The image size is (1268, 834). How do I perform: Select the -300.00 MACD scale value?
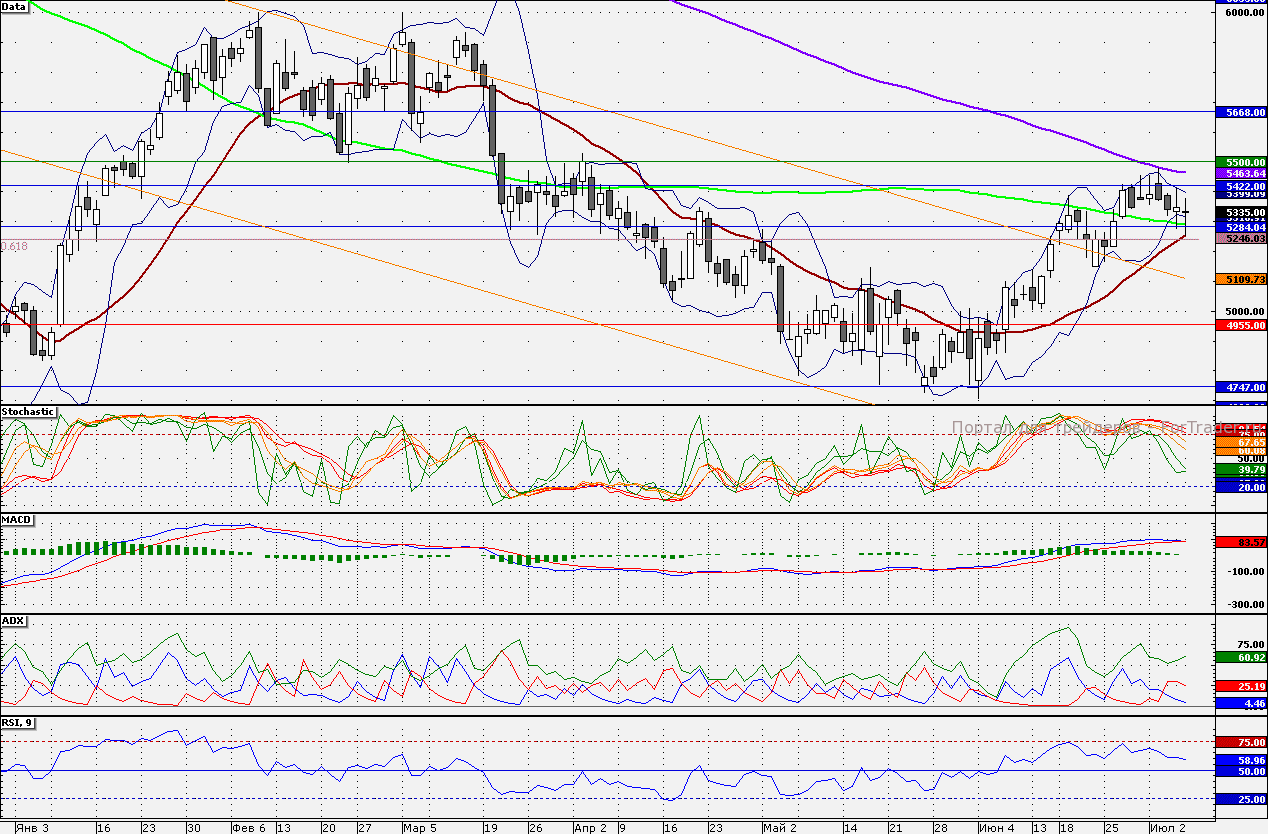tap(1246, 604)
